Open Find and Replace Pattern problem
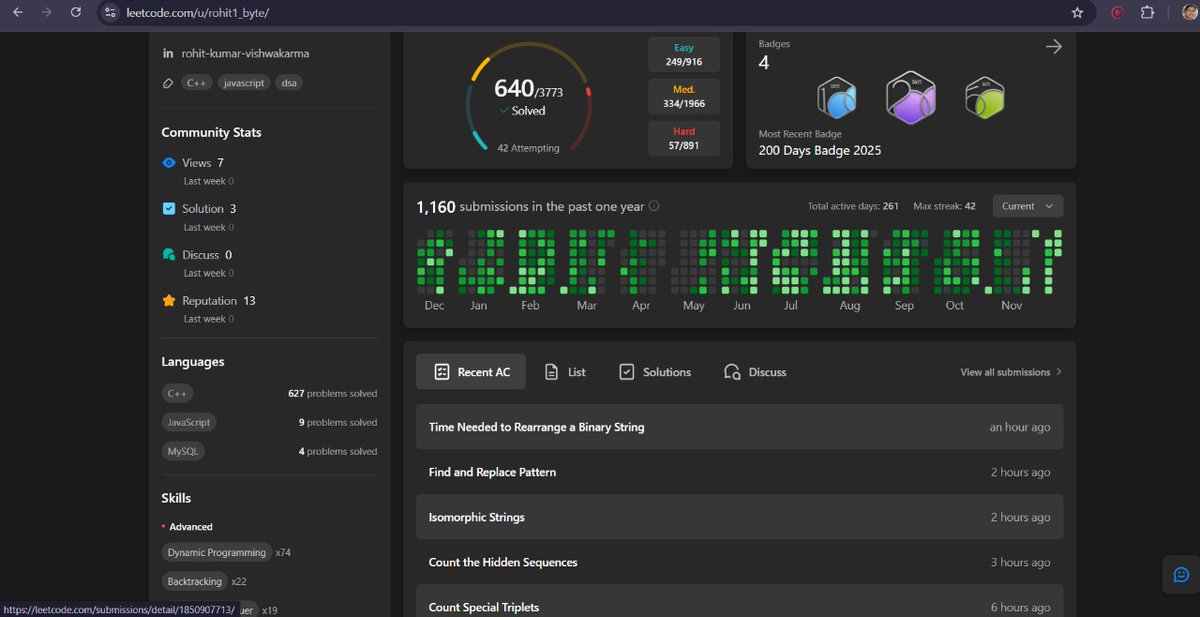The height and width of the screenshot is (617, 1200). [x=739, y=472]
